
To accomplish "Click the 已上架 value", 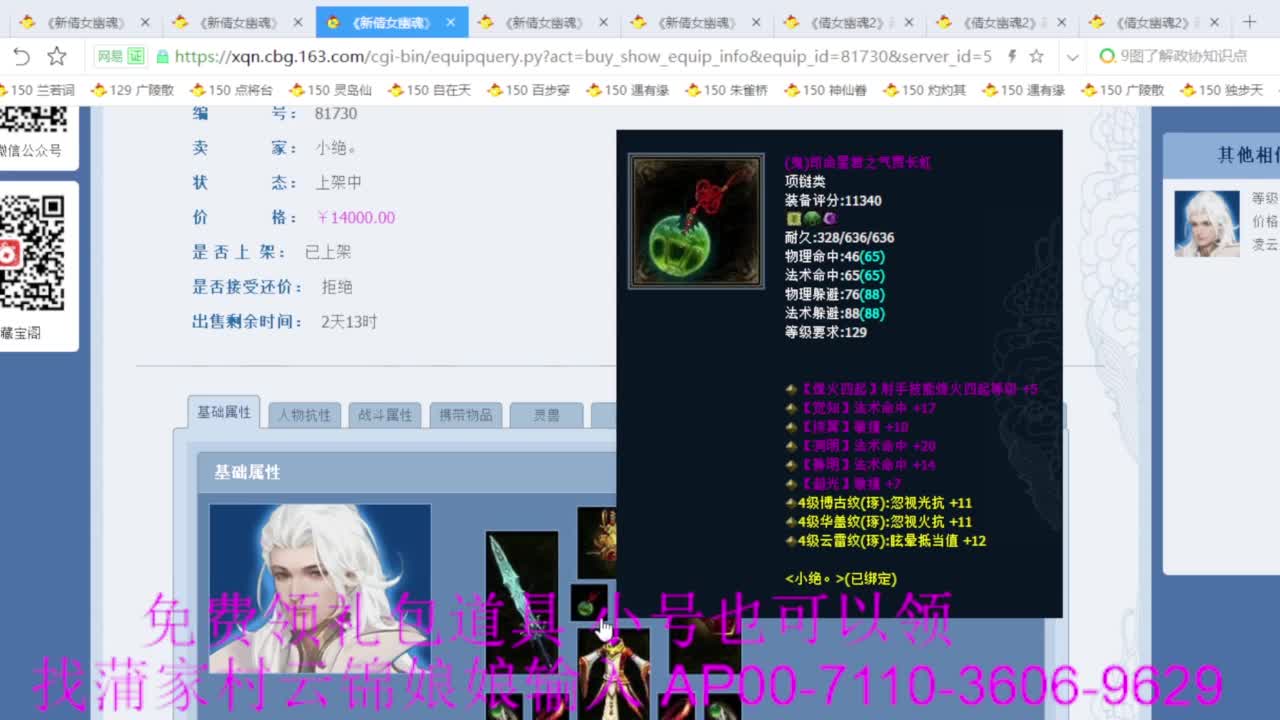I will pyautogui.click(x=328, y=252).
